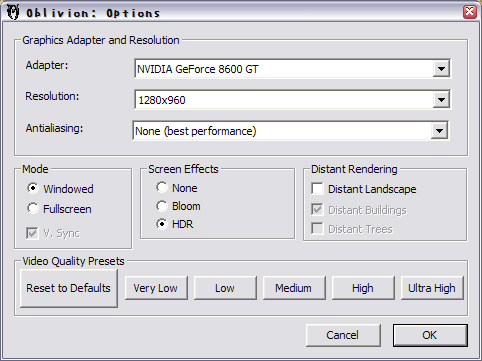The image size is (482, 361).
Task: Expand the Resolution dropdown arrow
Action: (x=441, y=100)
